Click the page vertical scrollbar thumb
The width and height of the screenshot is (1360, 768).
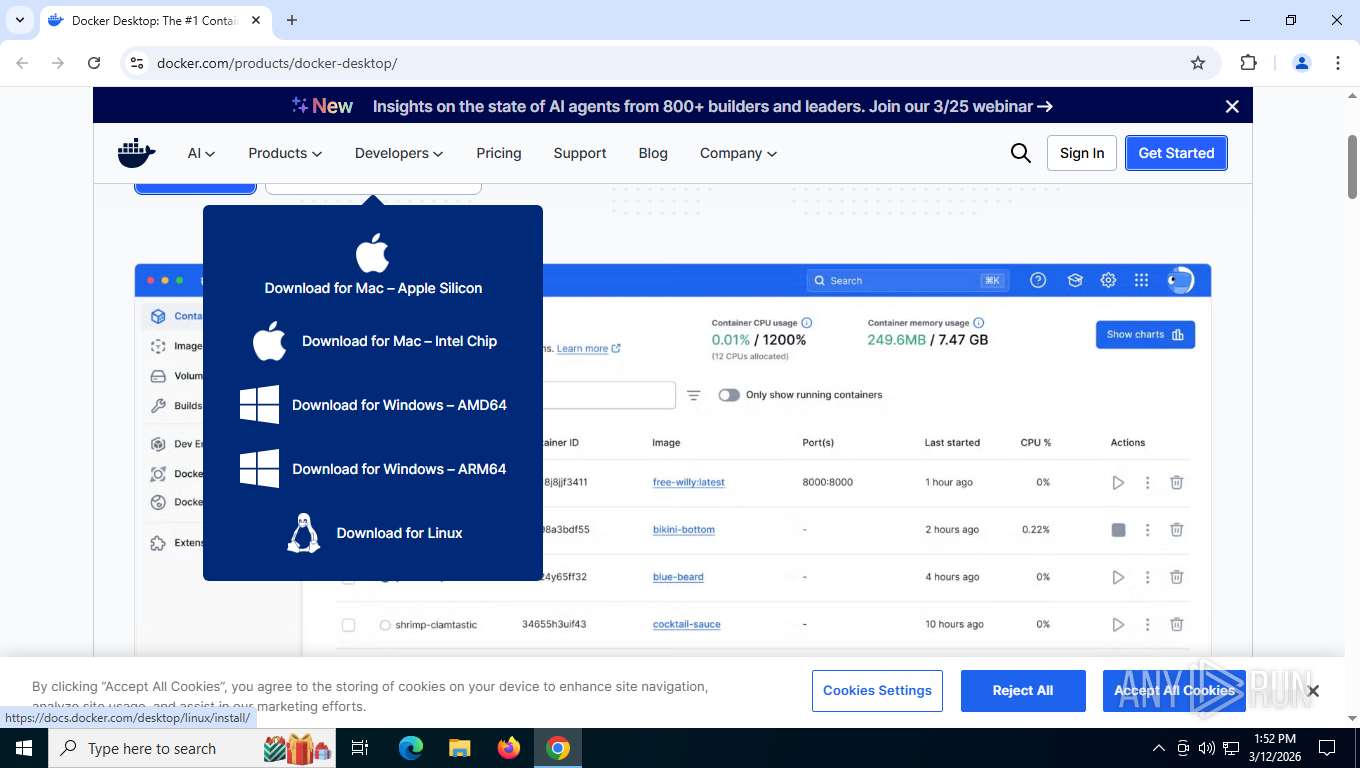pos(1352,167)
